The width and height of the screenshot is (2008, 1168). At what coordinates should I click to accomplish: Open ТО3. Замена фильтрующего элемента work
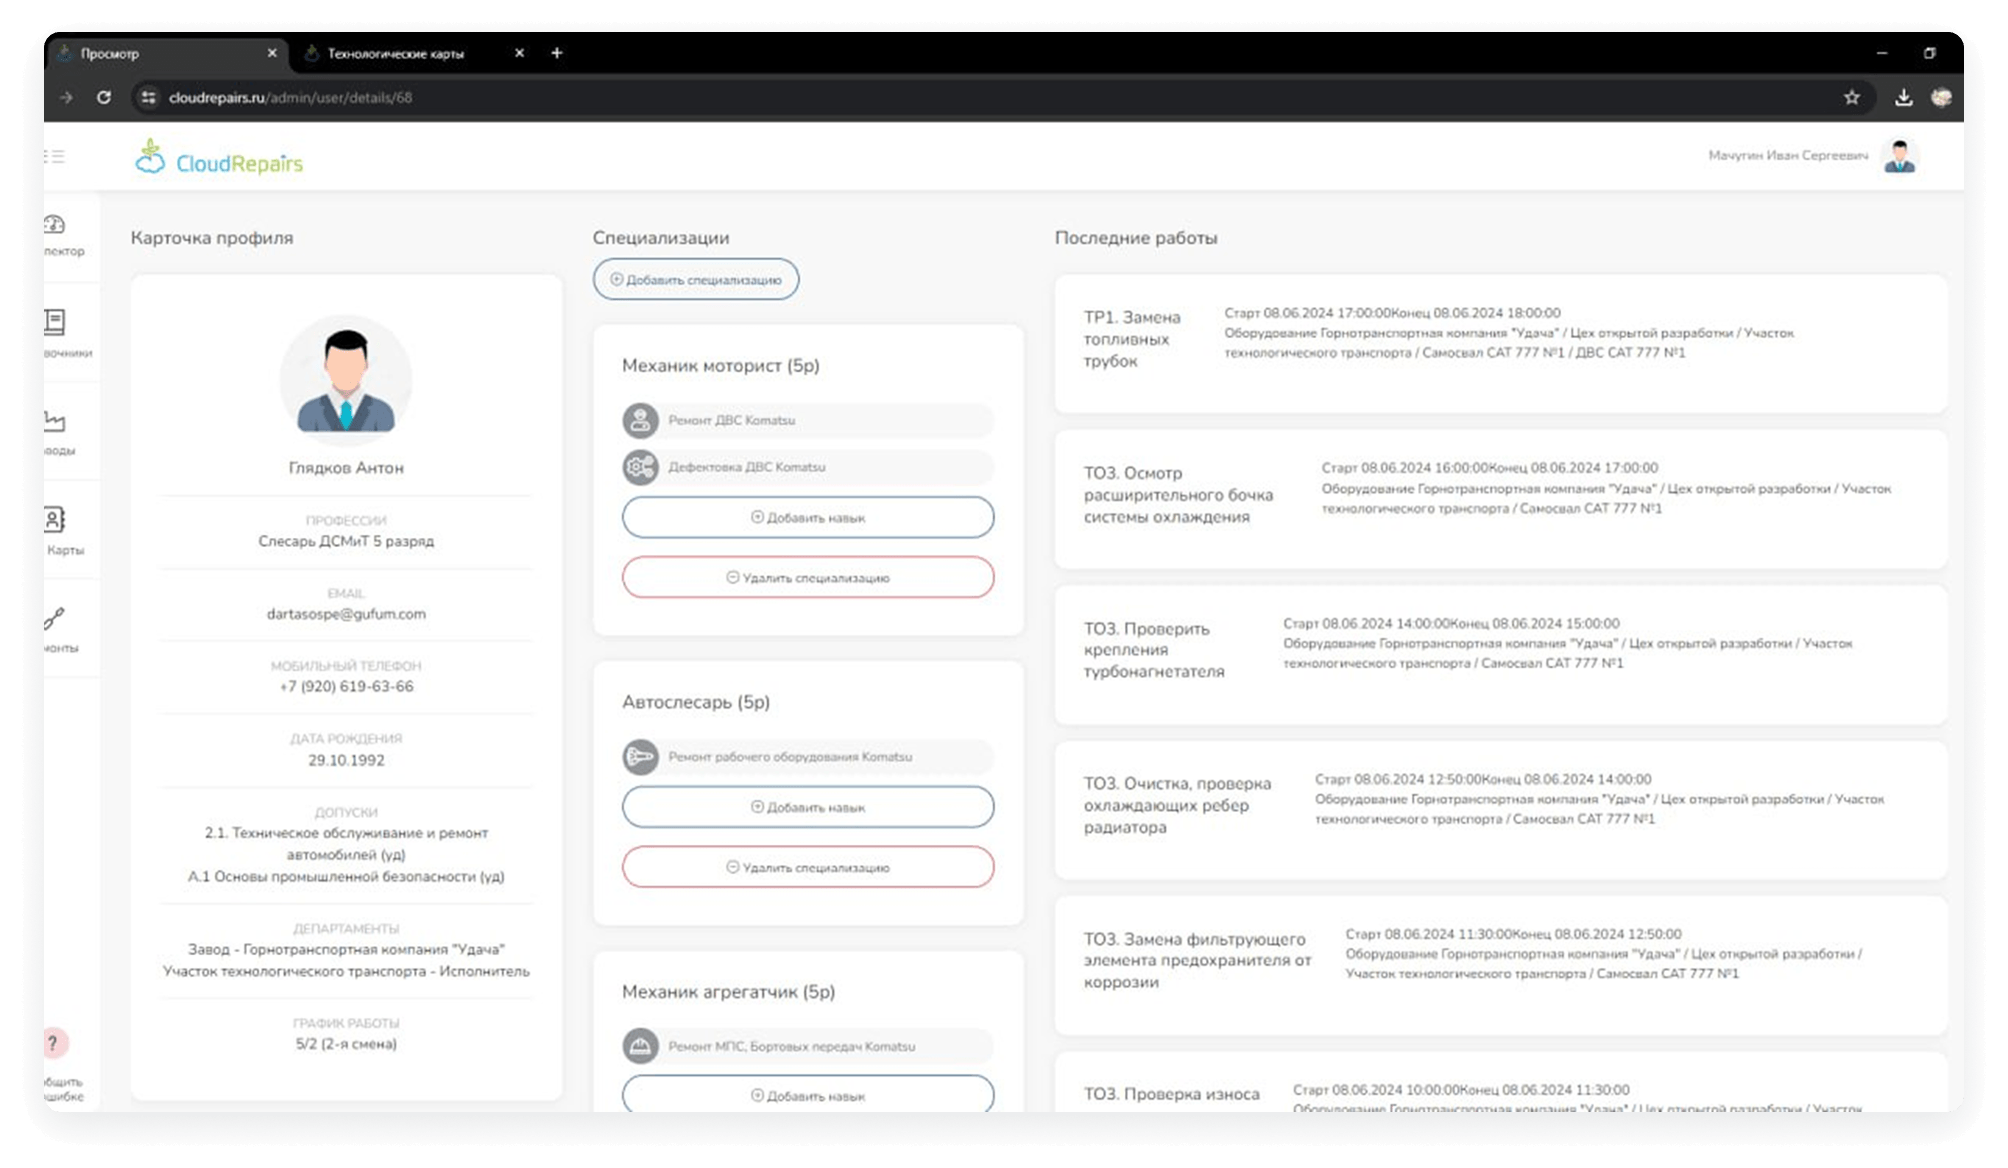tap(1501, 965)
